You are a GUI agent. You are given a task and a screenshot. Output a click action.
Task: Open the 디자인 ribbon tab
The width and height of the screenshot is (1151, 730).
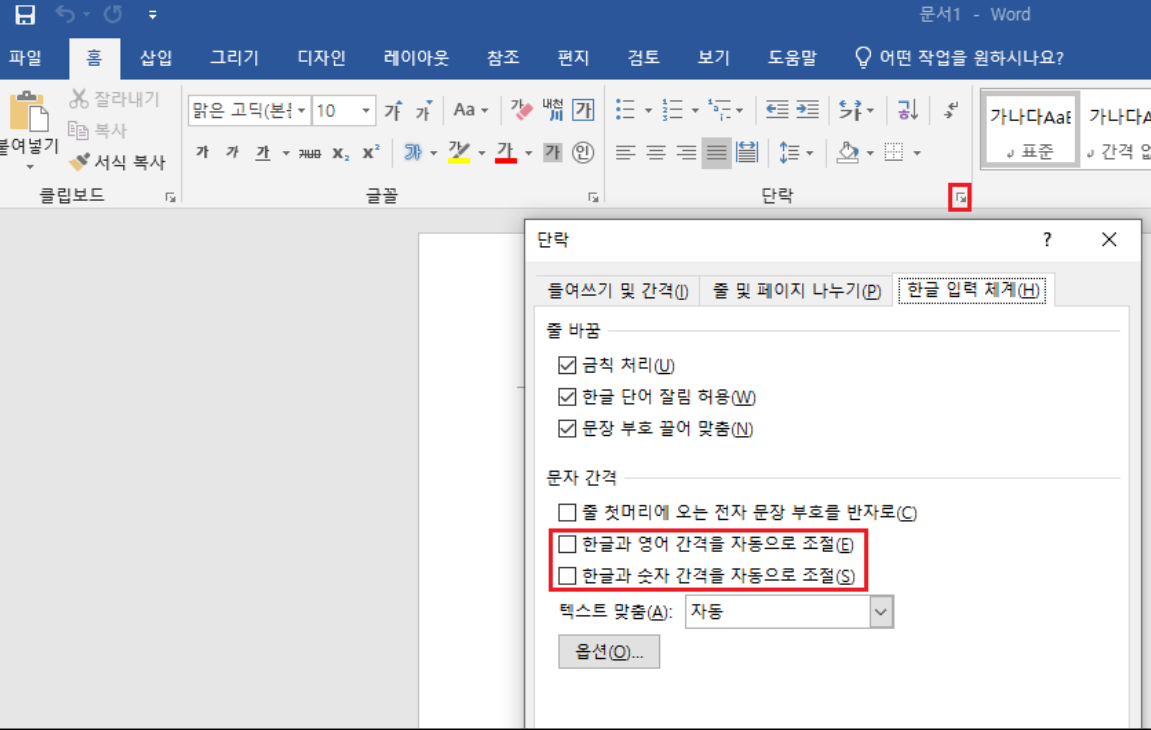tap(322, 58)
